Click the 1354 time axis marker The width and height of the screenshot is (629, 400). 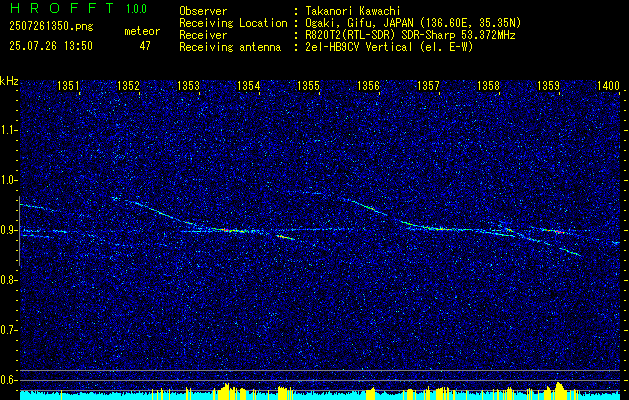[249, 85]
